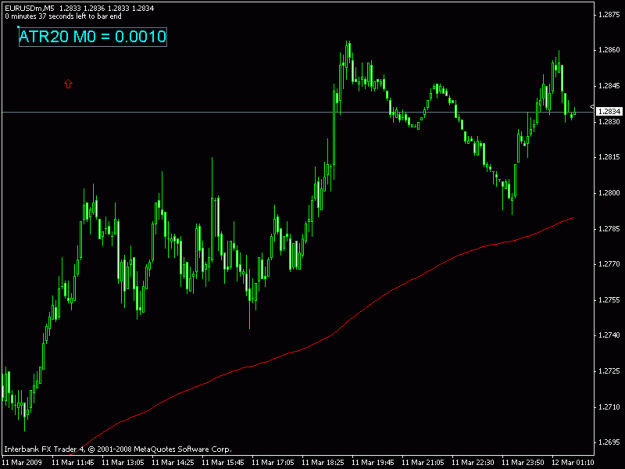The width and height of the screenshot is (625, 469).
Task: Click the 11 Mar 18:25 time label
Action: (x=323, y=463)
